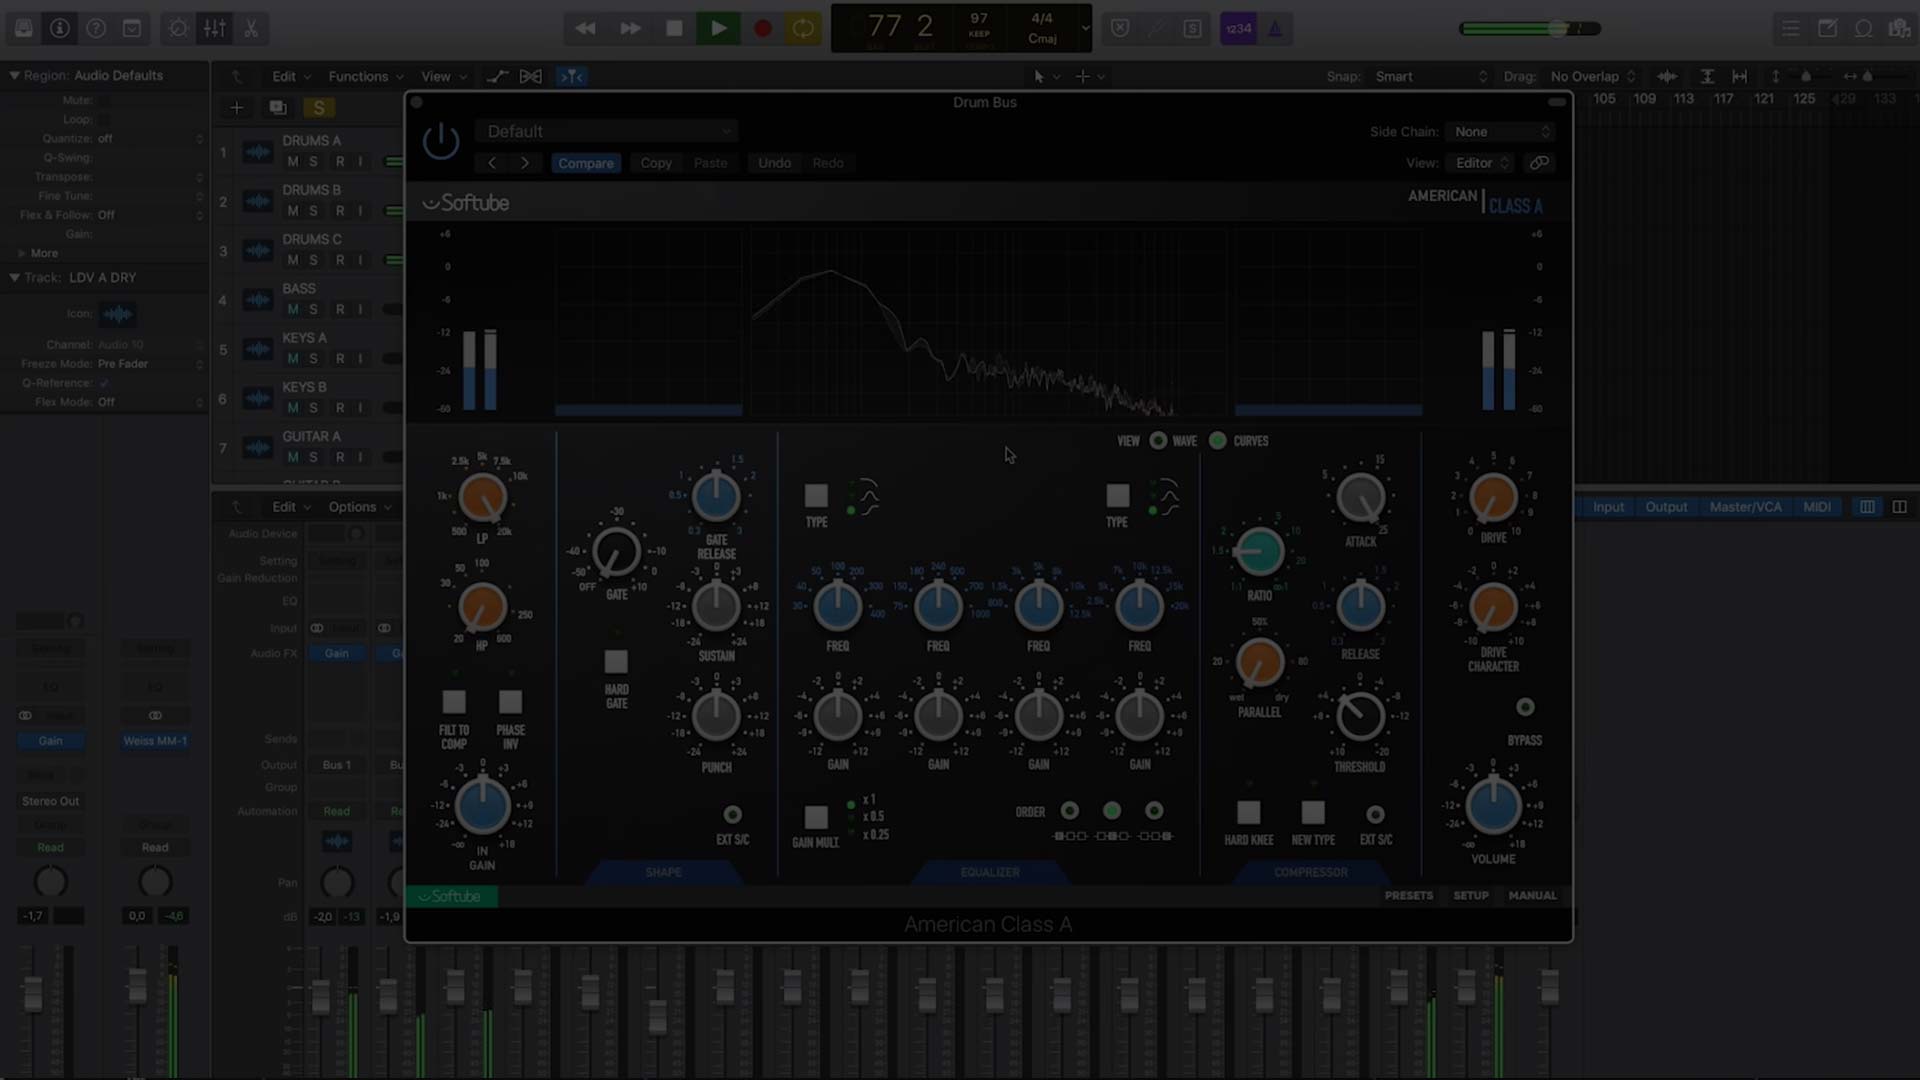Open the View Editor dropdown
This screenshot has height=1080, width=1920.
tap(1481, 163)
